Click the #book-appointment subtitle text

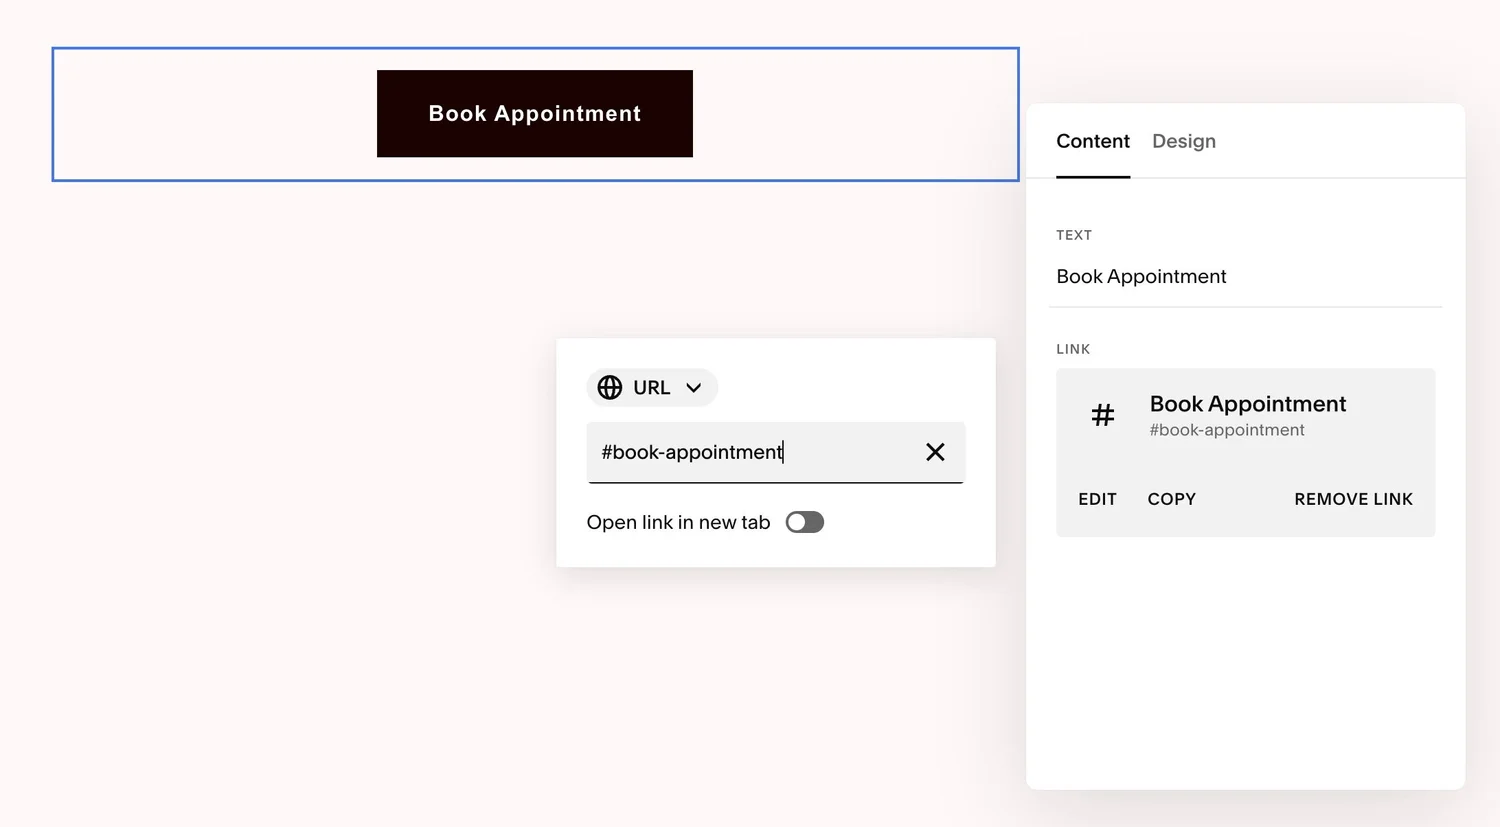[x=1227, y=430]
